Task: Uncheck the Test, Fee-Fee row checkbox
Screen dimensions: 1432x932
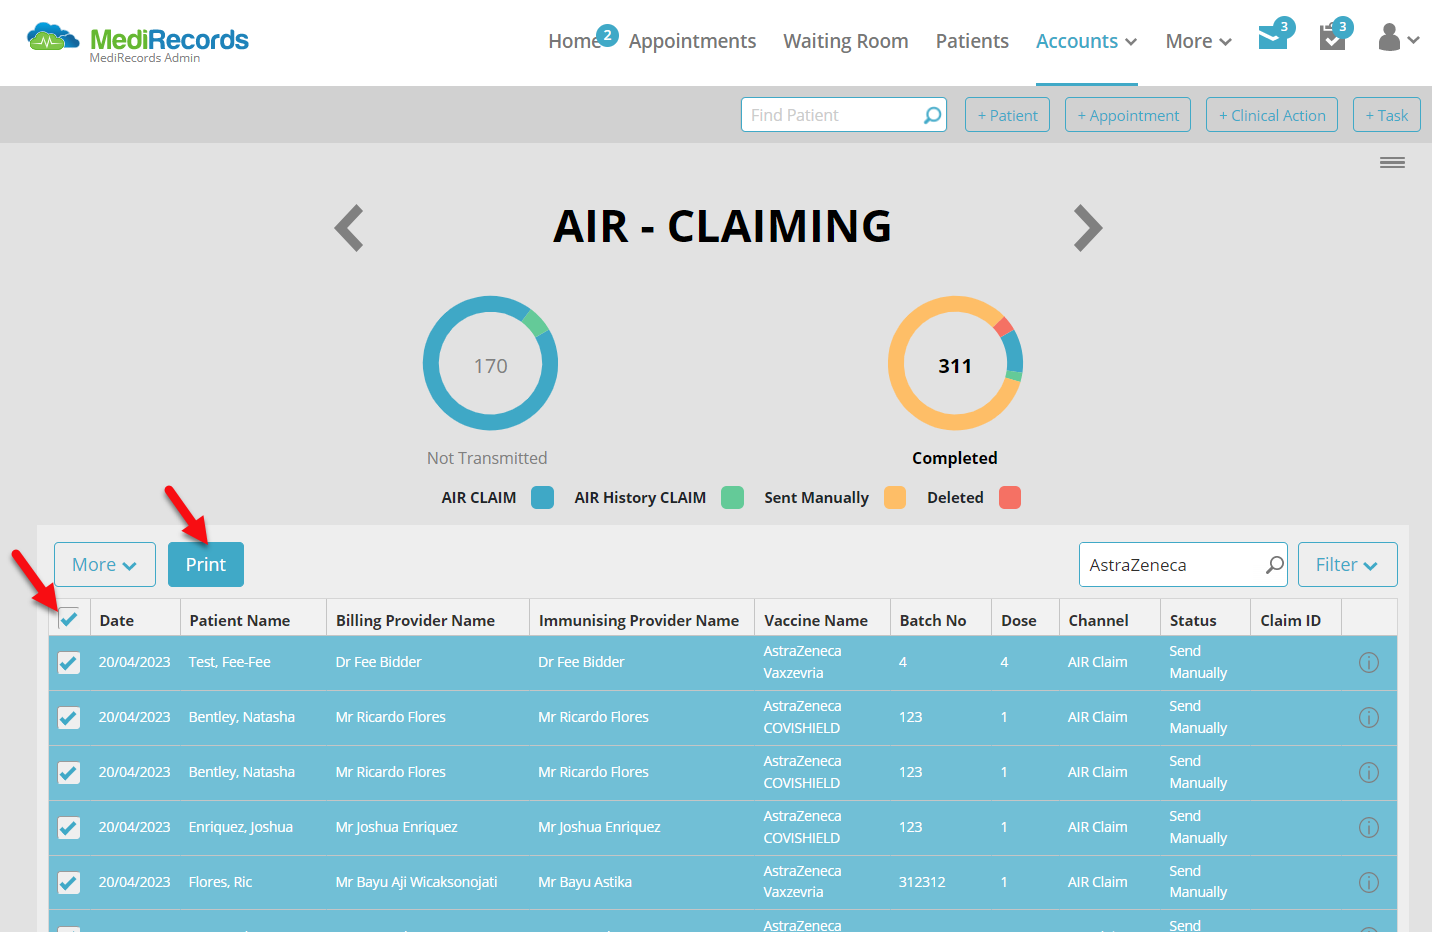Action: 69,663
